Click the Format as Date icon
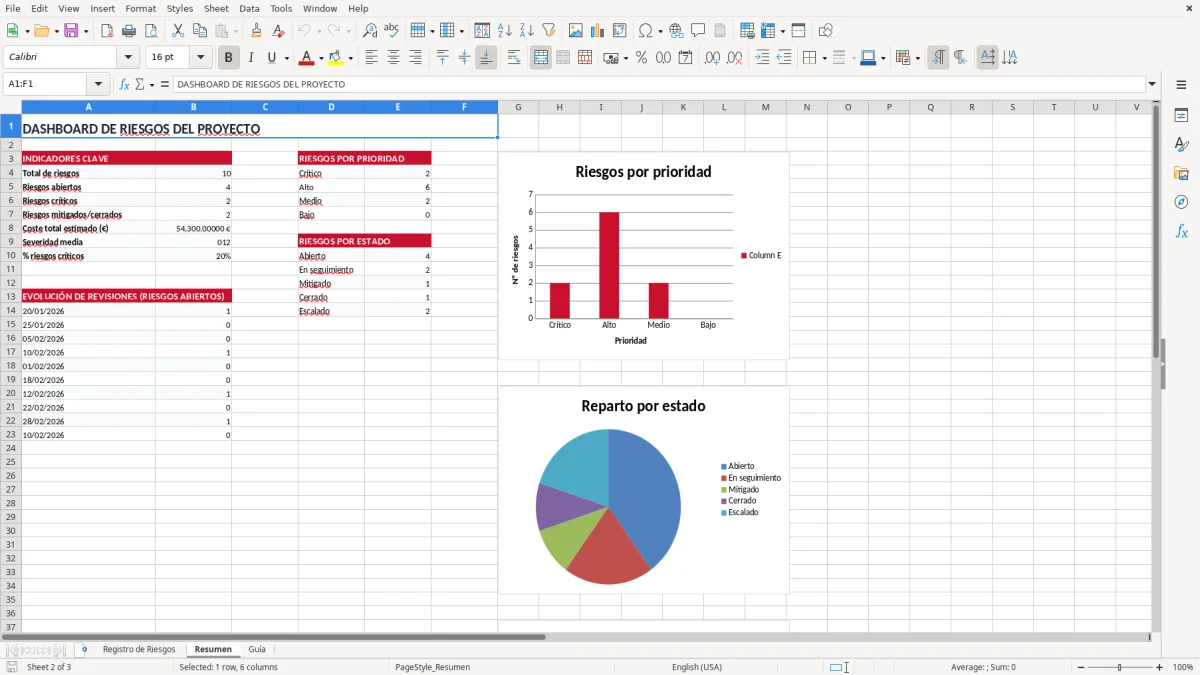Viewport: 1200px width, 675px height. pos(685,58)
